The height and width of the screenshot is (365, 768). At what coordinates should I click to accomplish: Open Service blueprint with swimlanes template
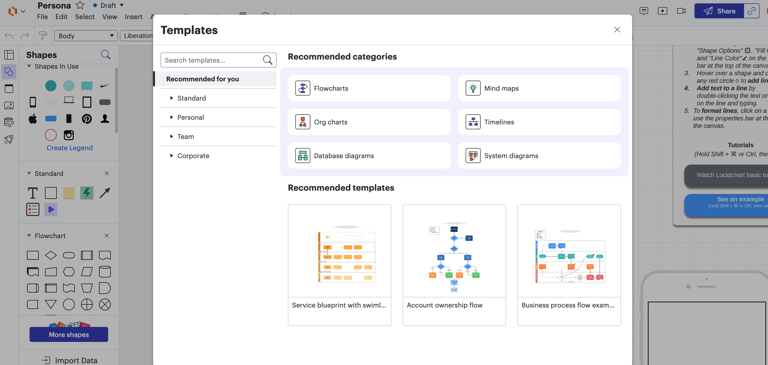tap(339, 265)
